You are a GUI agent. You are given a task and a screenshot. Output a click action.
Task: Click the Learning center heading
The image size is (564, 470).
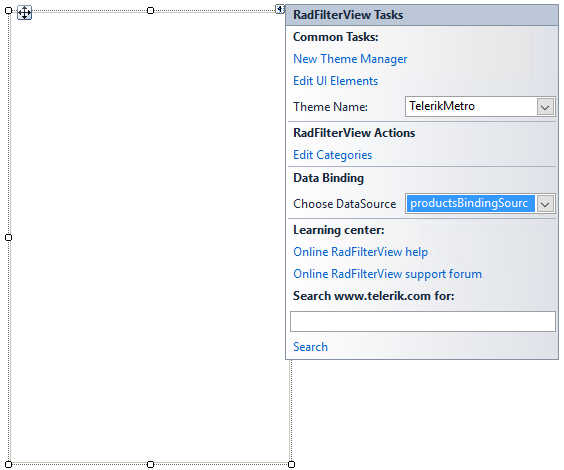click(x=338, y=230)
